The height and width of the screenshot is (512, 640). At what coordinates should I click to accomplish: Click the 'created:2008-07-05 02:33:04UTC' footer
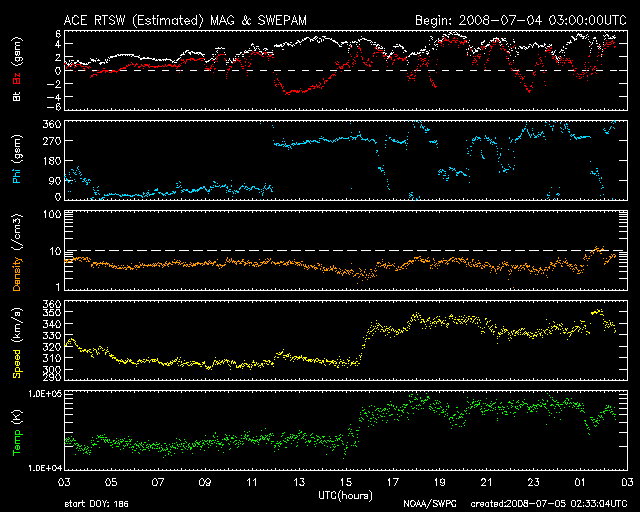[549, 504]
